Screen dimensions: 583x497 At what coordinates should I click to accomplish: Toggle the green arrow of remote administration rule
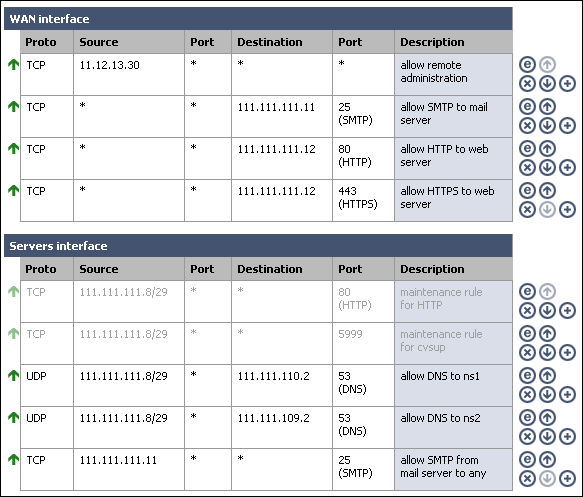click(x=13, y=65)
